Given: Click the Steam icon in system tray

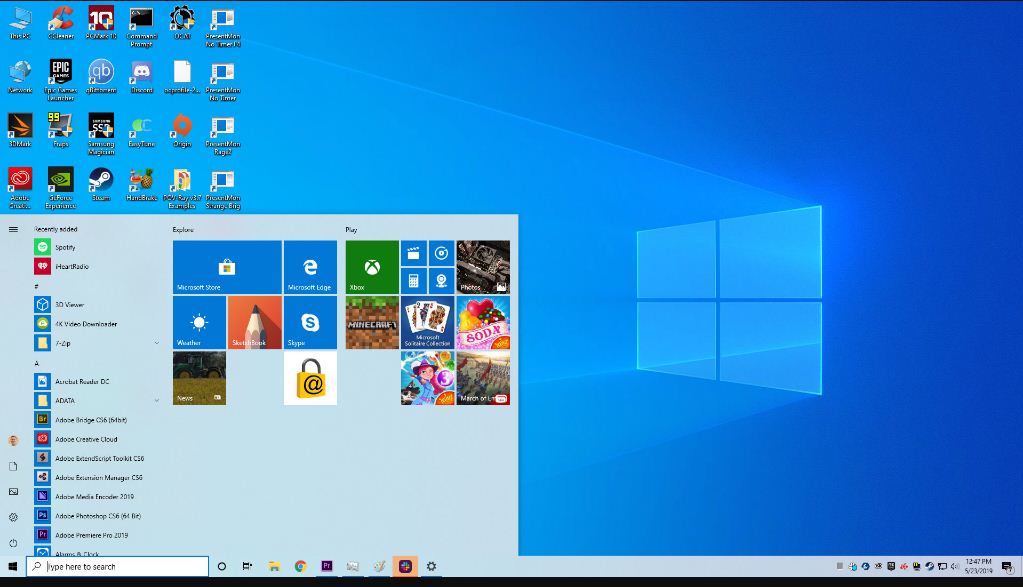Looking at the screenshot, I should (929, 566).
